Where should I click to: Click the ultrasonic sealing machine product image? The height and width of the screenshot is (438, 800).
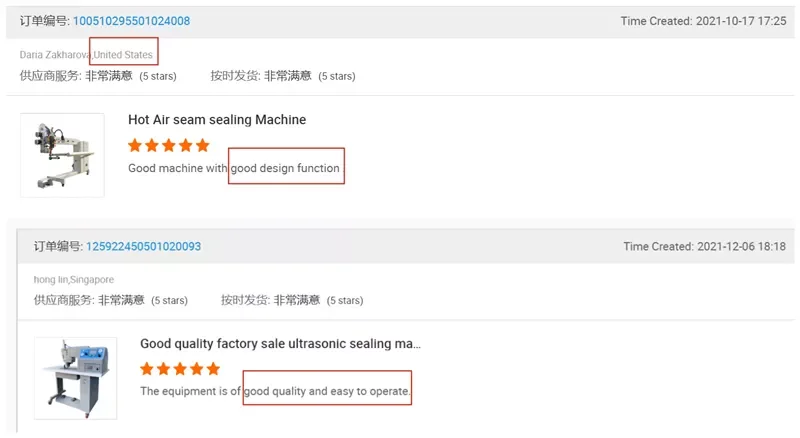75,377
